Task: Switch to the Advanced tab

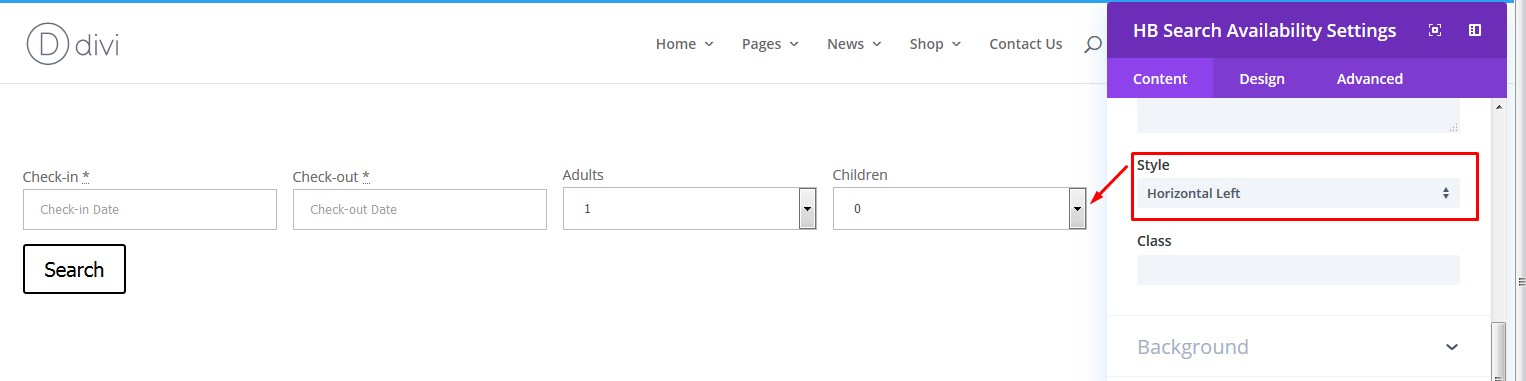Action: pos(1369,78)
